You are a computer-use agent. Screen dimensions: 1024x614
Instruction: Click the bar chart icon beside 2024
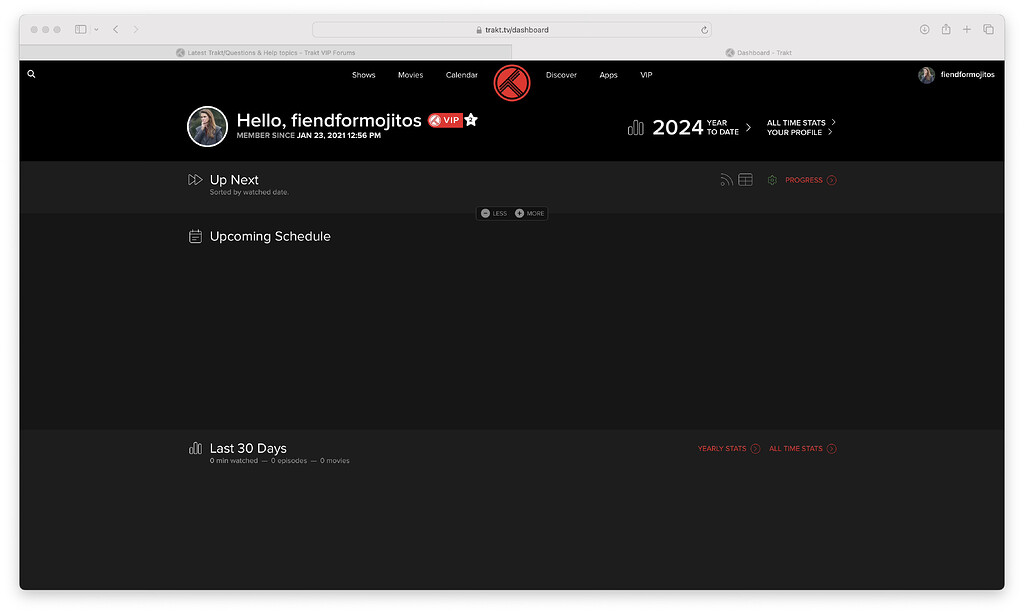[635, 127]
